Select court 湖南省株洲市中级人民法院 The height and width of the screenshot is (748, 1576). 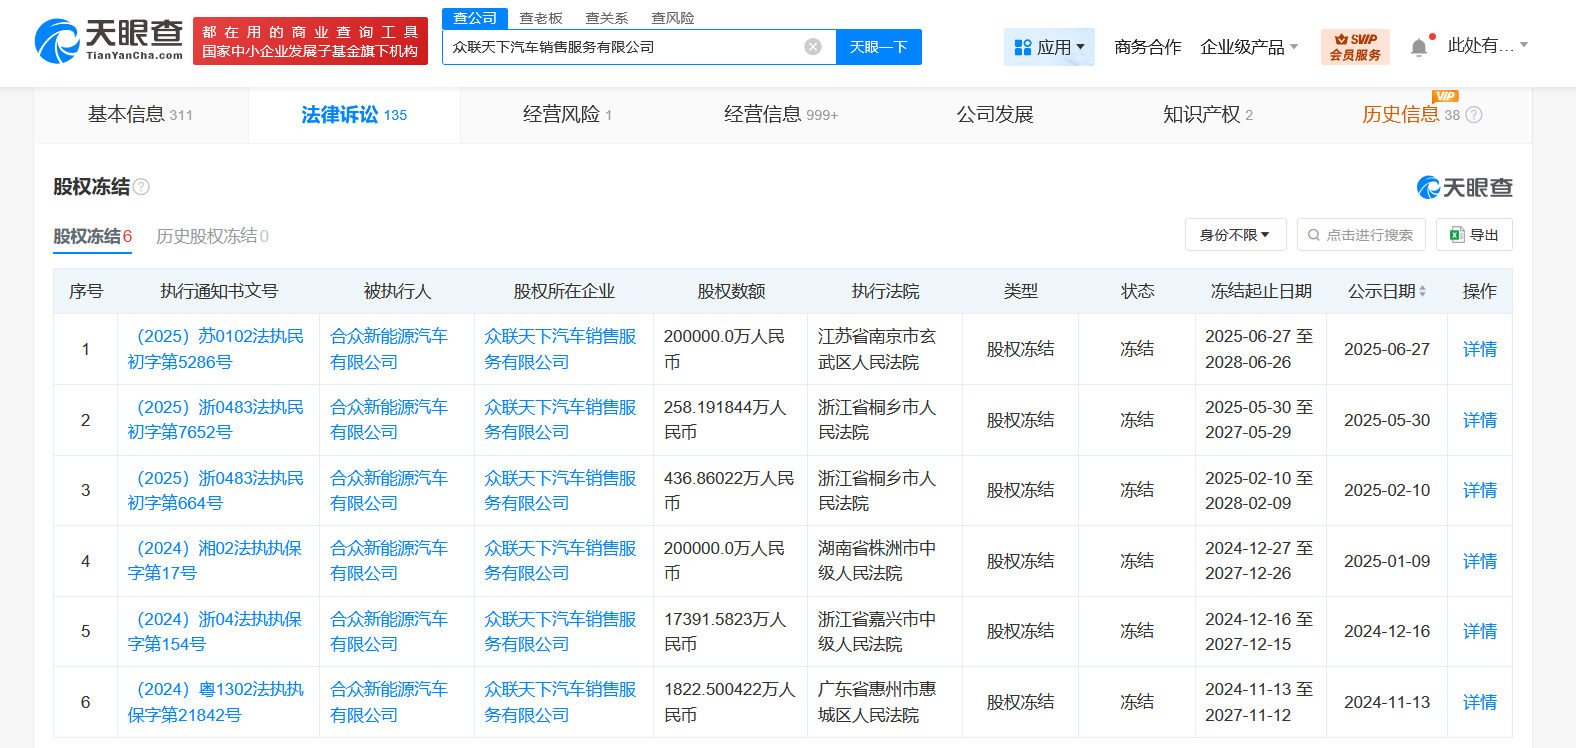pyautogui.click(x=877, y=561)
